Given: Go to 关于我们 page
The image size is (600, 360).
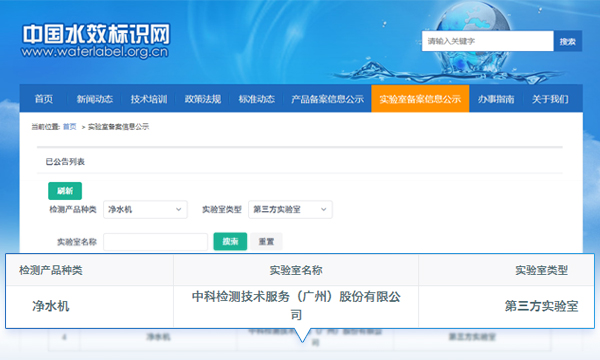Looking at the screenshot, I should pyautogui.click(x=550, y=99).
